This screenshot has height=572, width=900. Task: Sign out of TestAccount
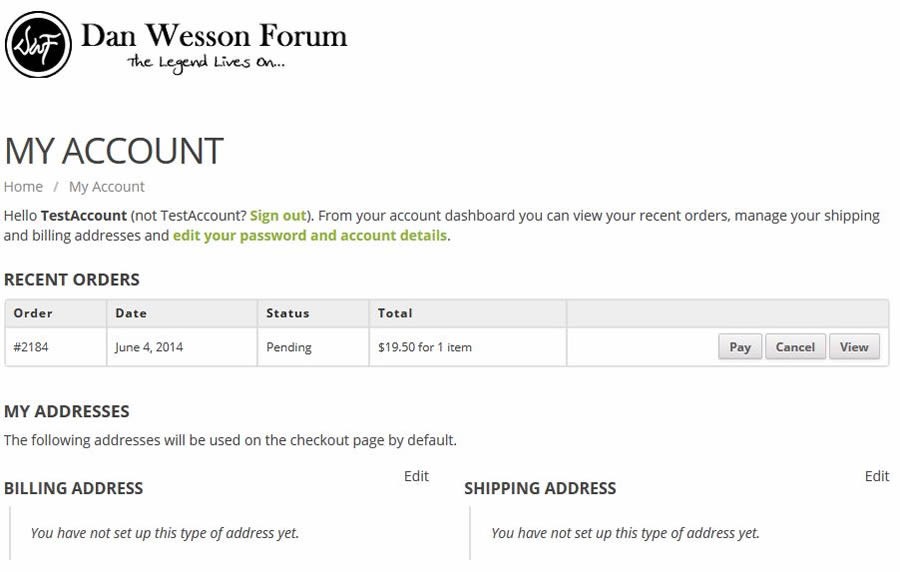click(278, 216)
